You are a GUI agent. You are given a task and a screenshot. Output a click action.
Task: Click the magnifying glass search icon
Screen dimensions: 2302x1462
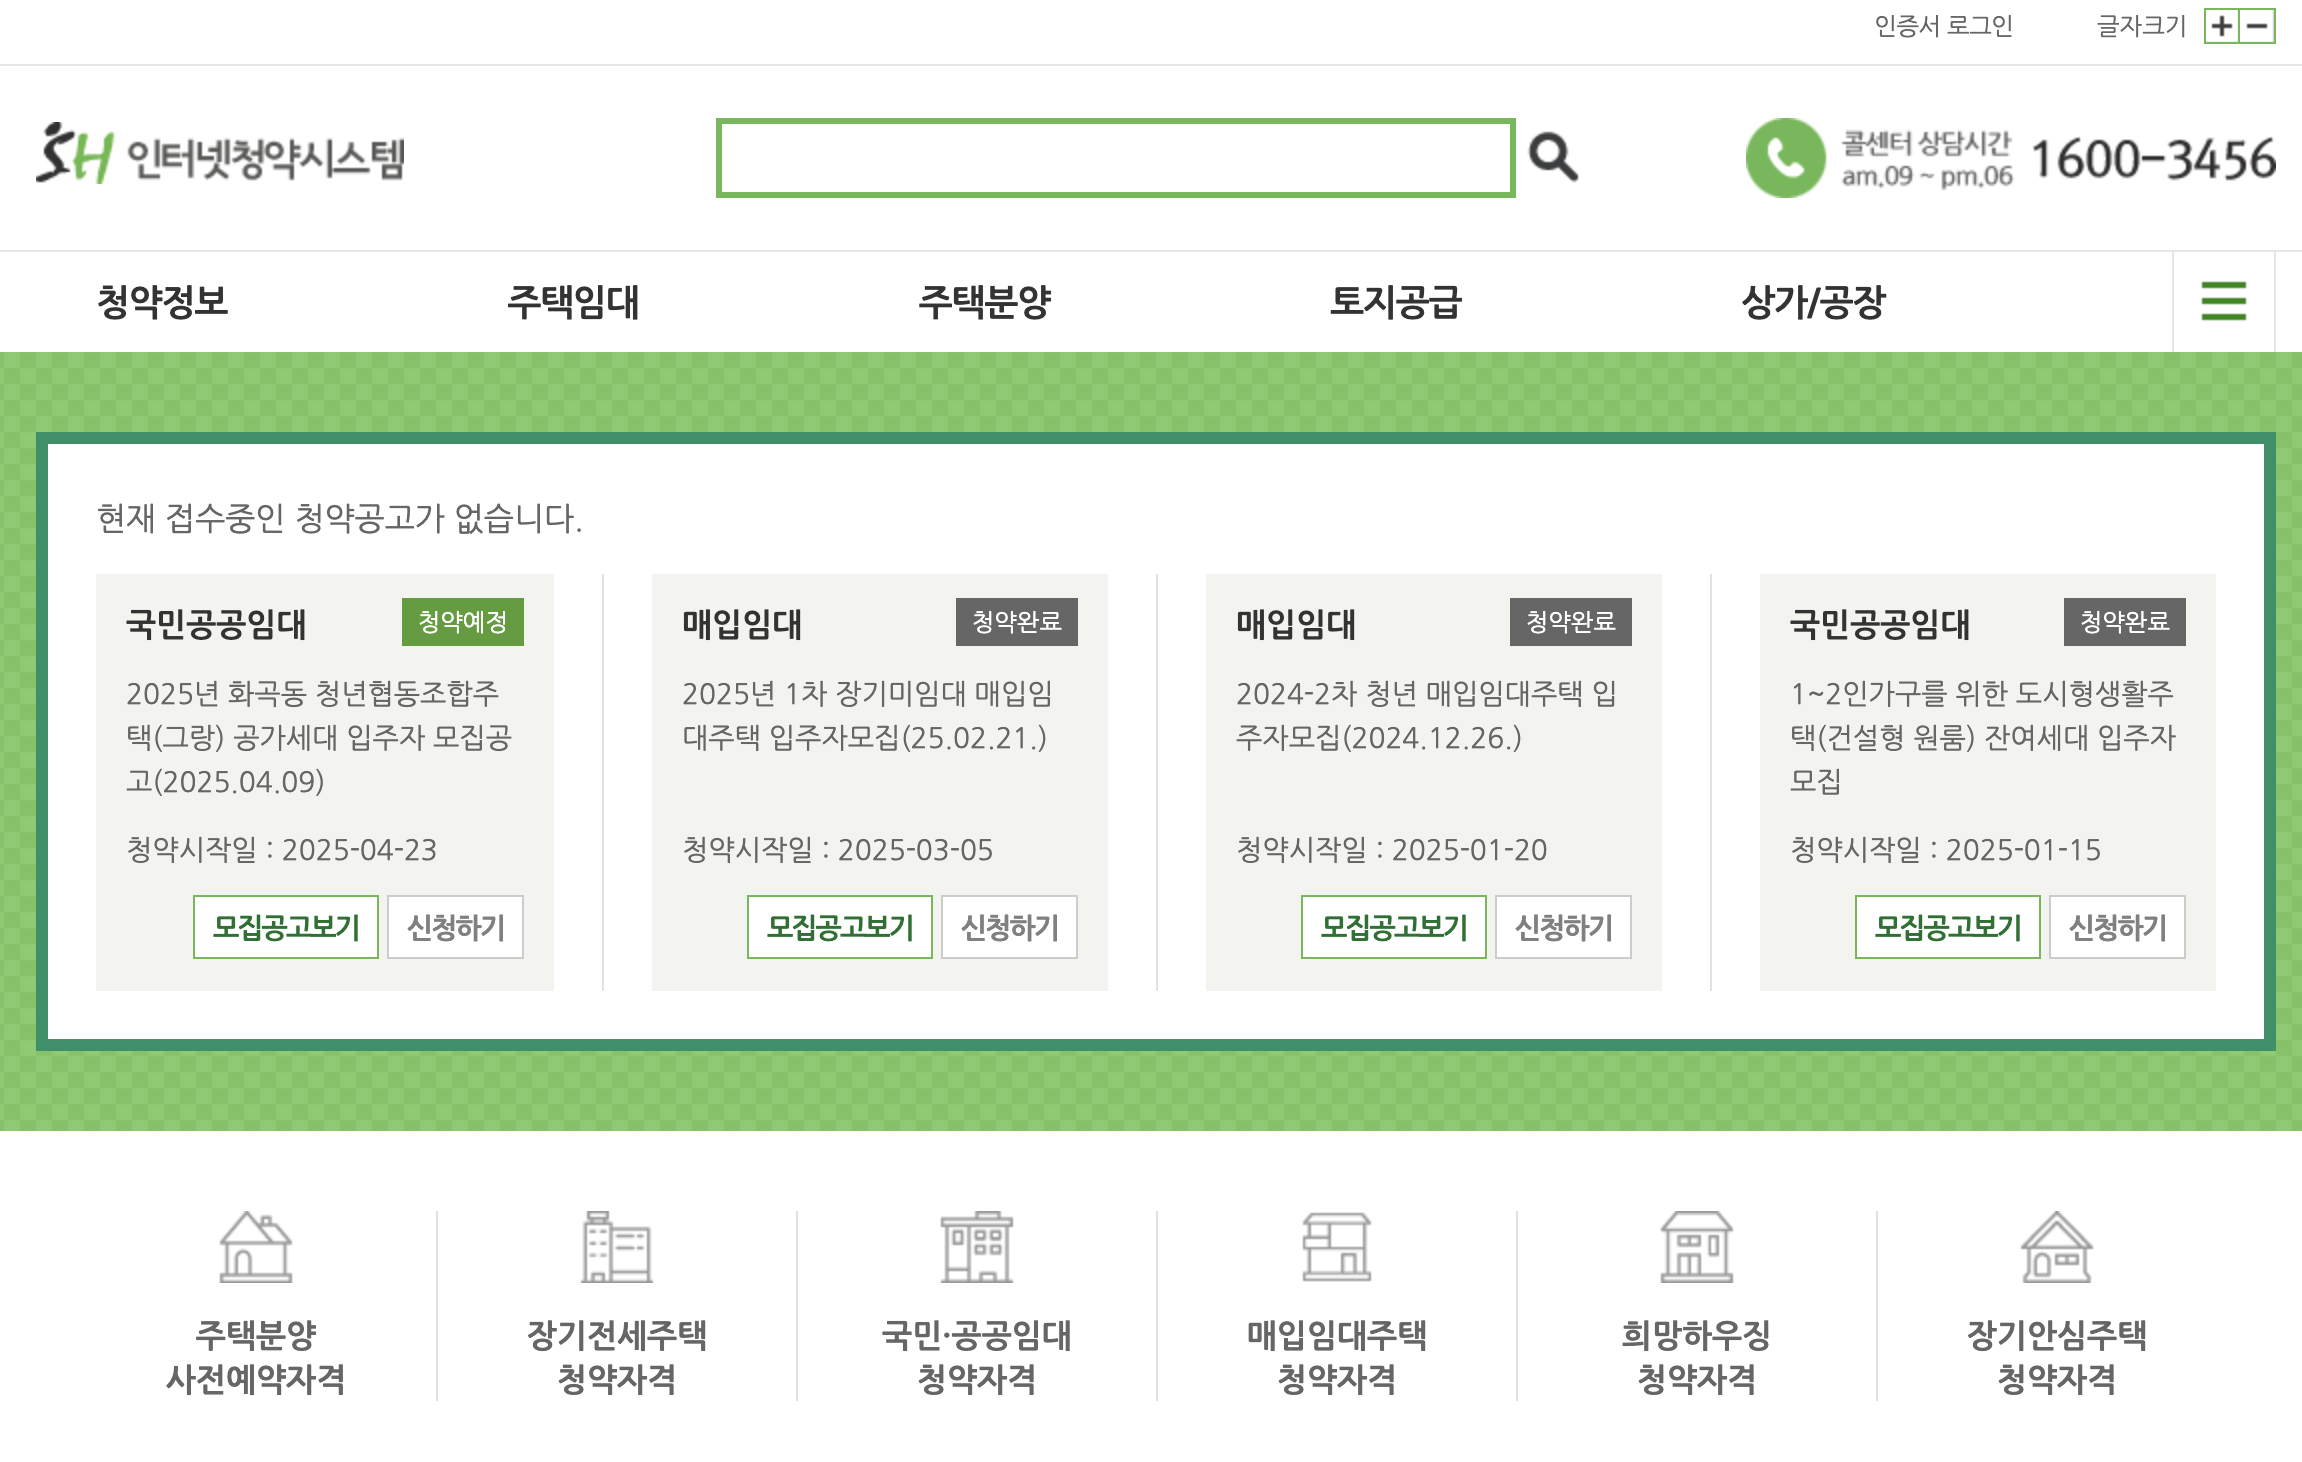pos(1553,158)
